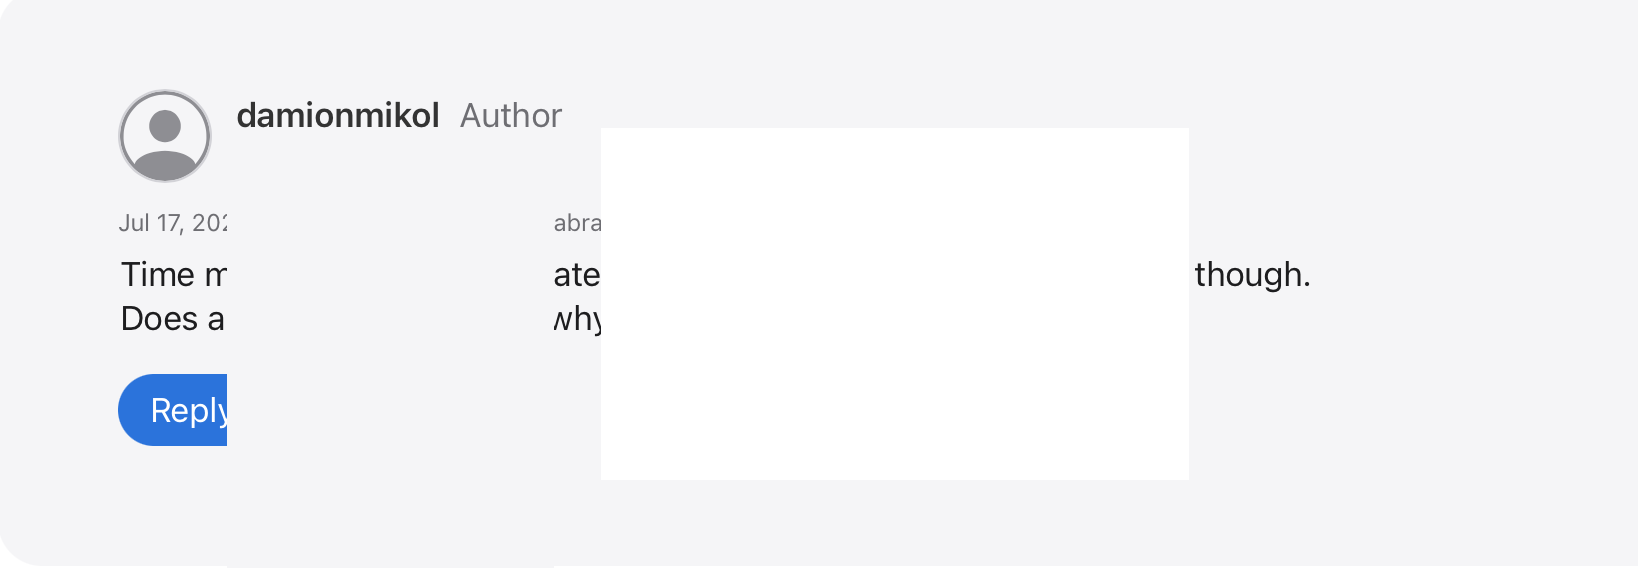The height and width of the screenshot is (568, 1638).
Task: Click the word 'Time' in the post
Action: (158, 275)
